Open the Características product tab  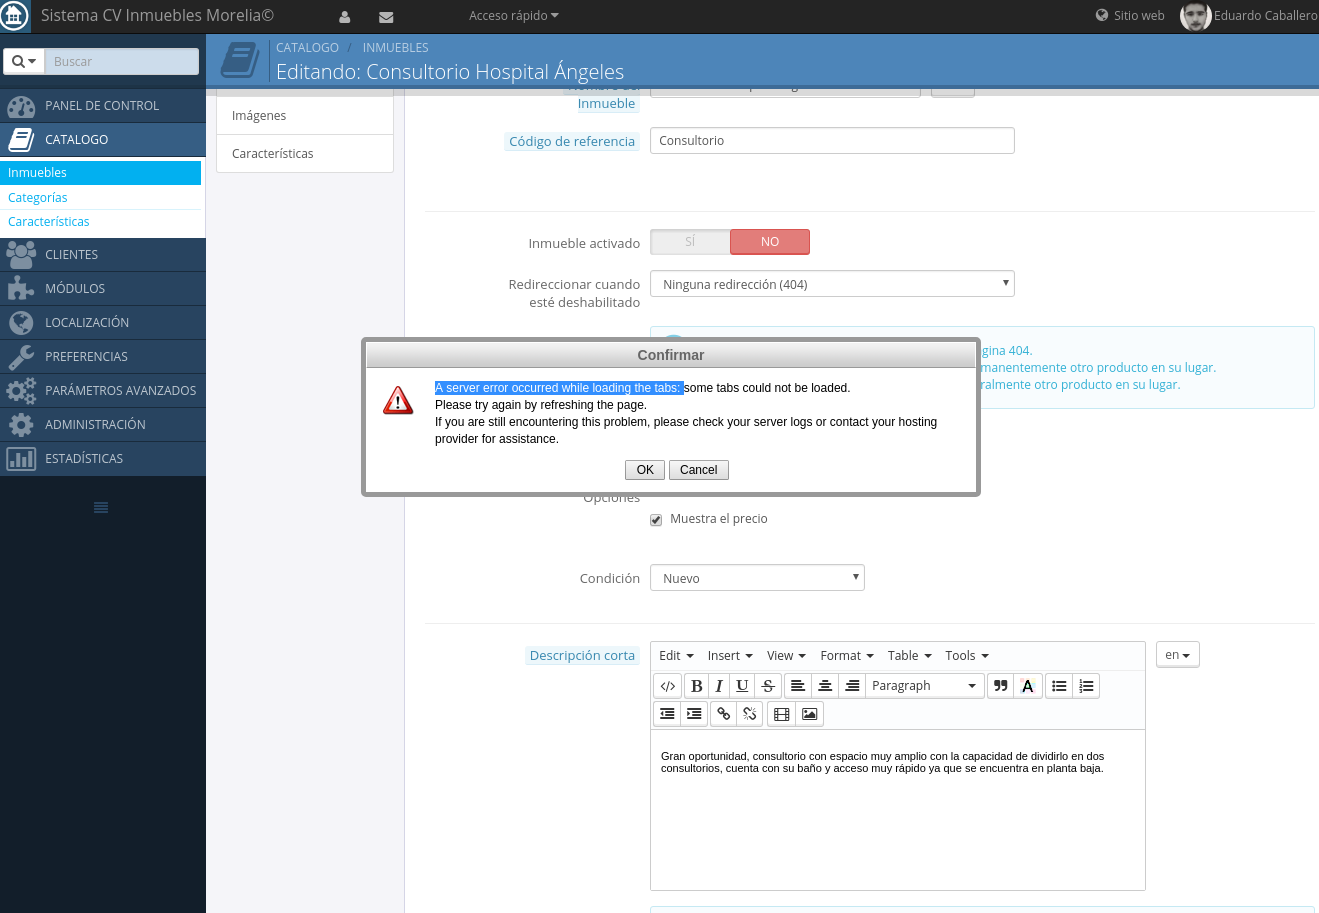coord(305,154)
